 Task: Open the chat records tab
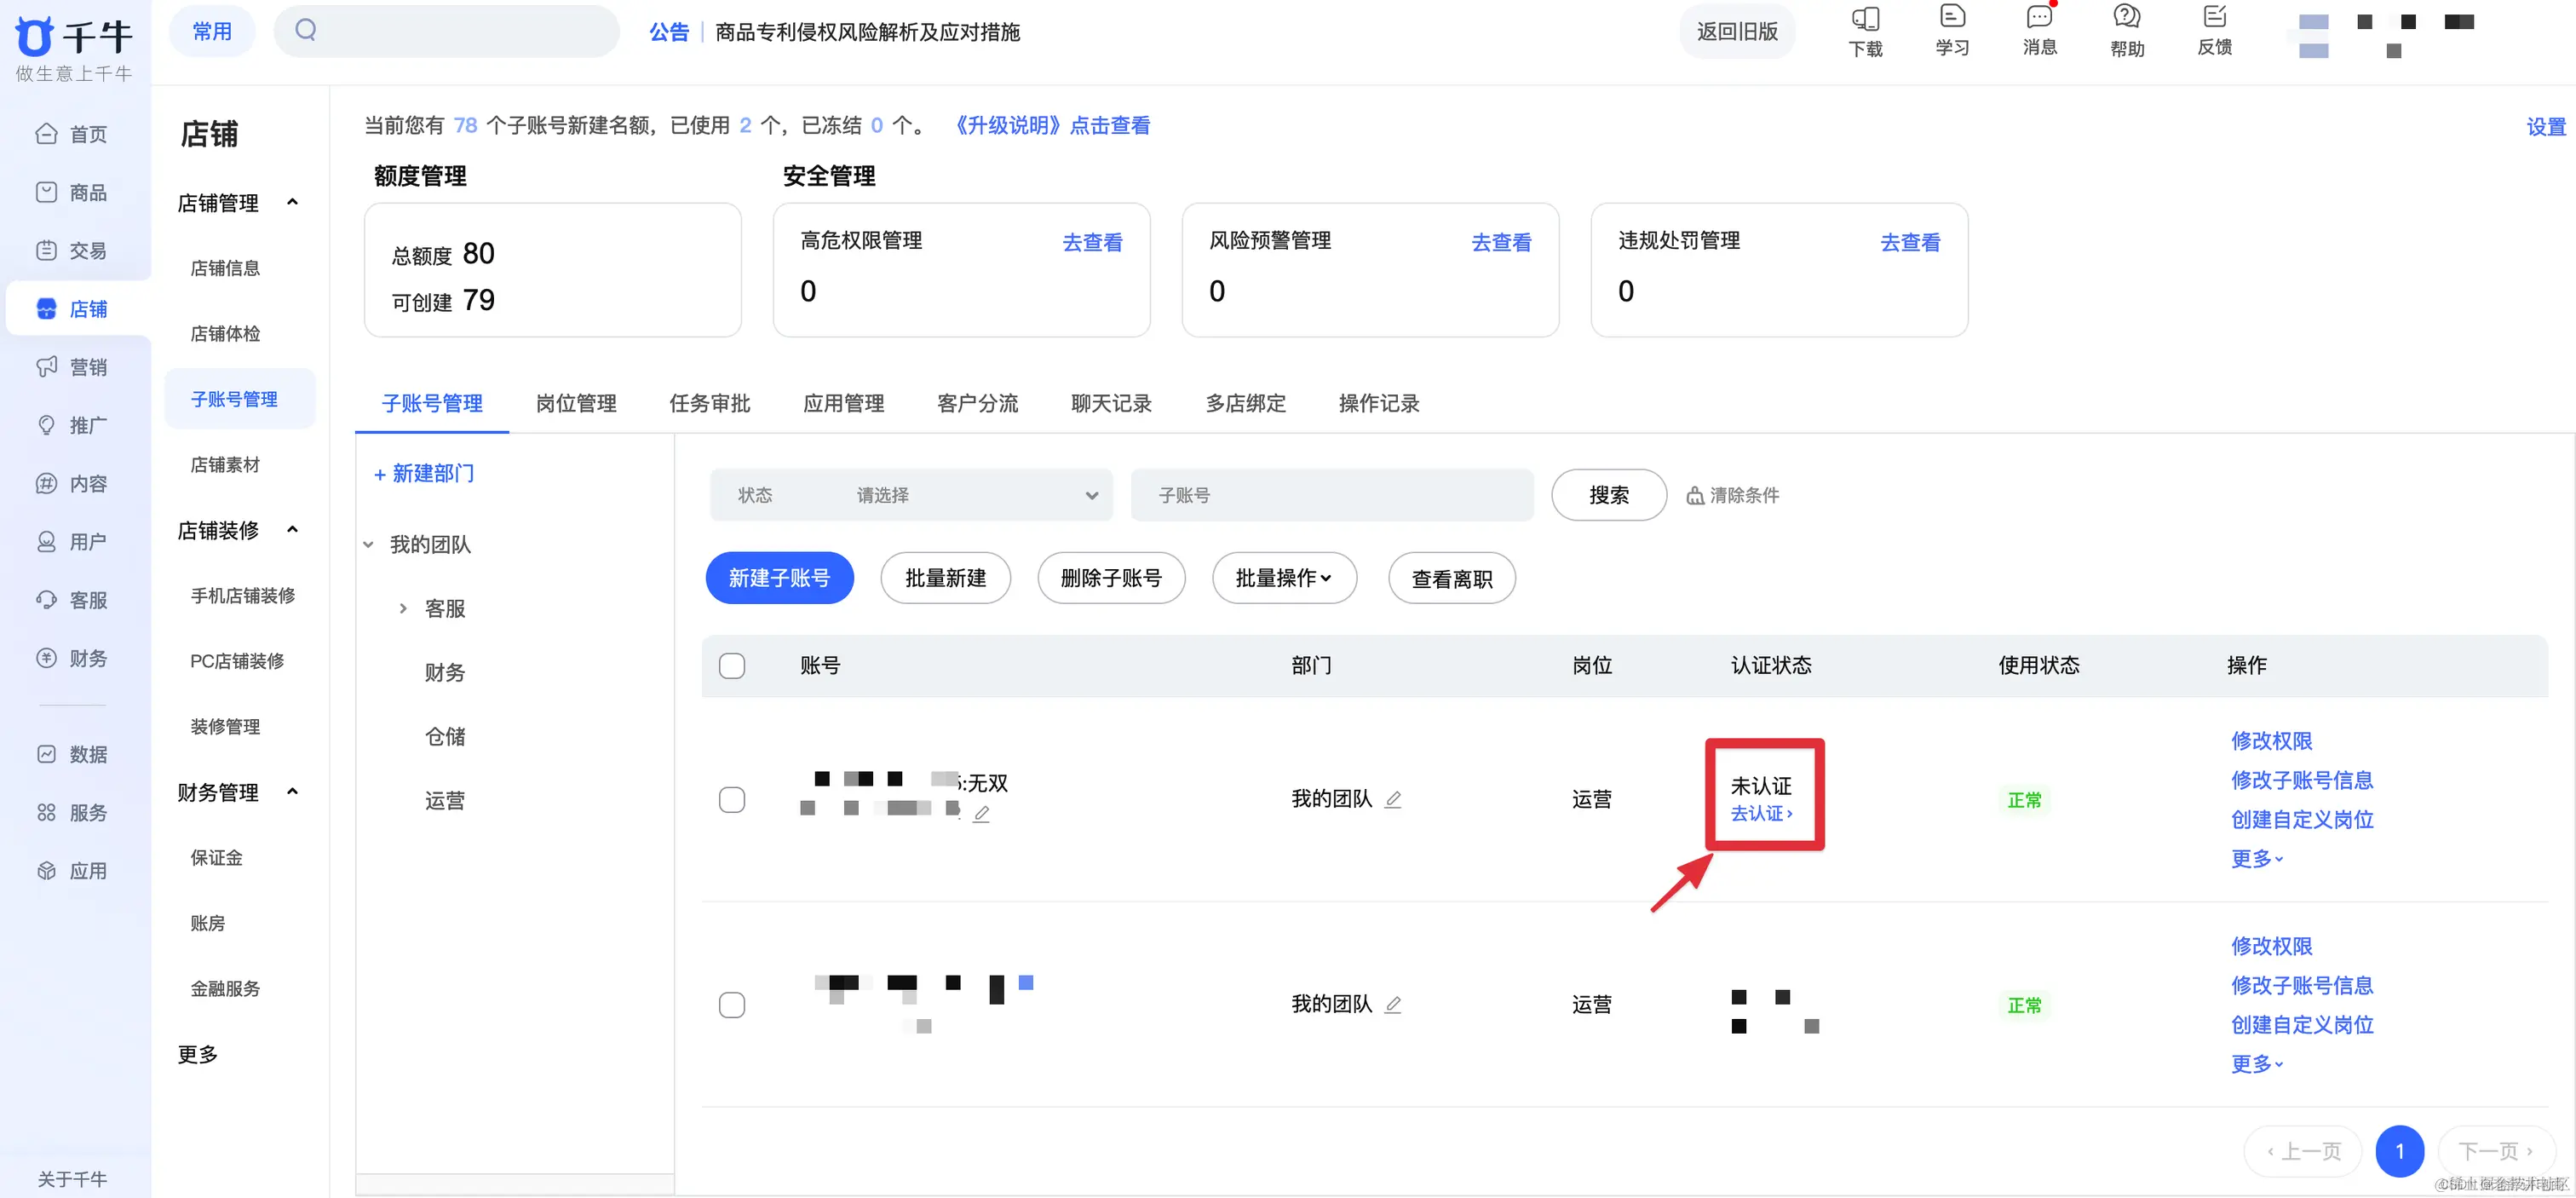point(1111,403)
